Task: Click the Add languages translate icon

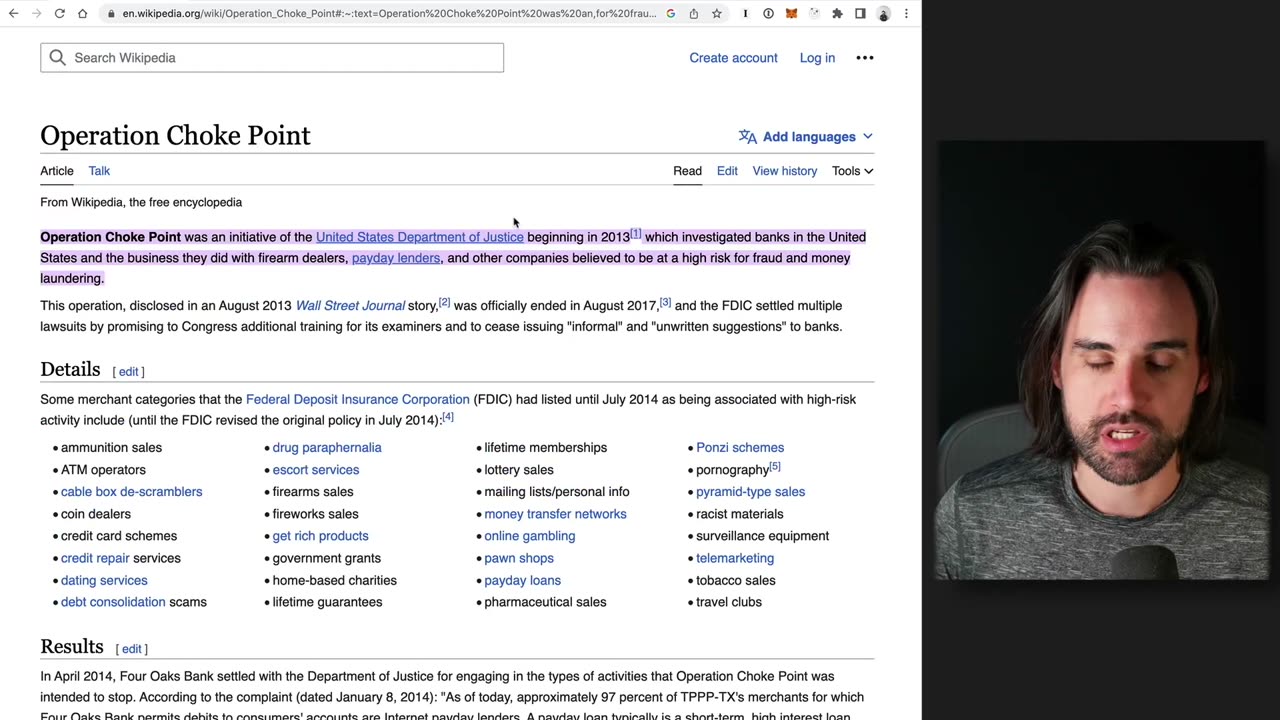Action: [x=748, y=137]
